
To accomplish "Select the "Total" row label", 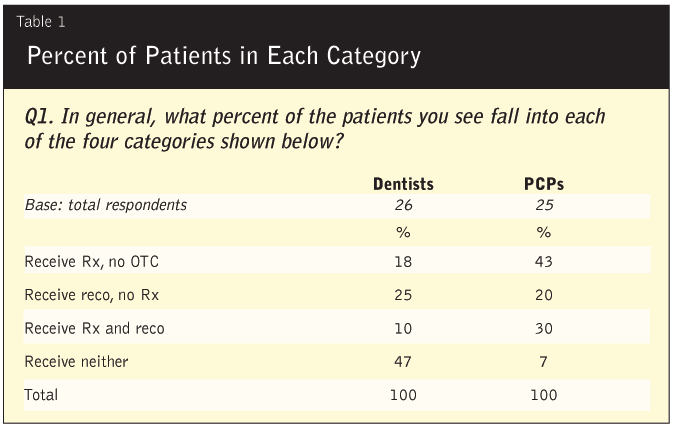I will (x=41, y=394).
